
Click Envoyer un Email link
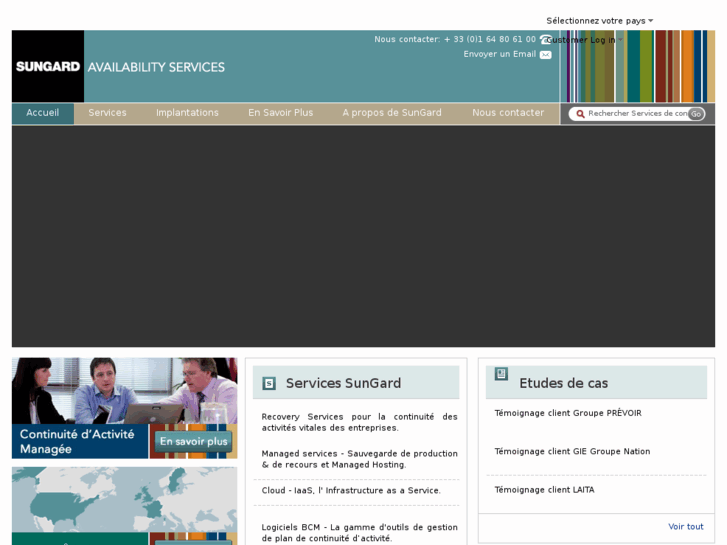[x=499, y=54]
